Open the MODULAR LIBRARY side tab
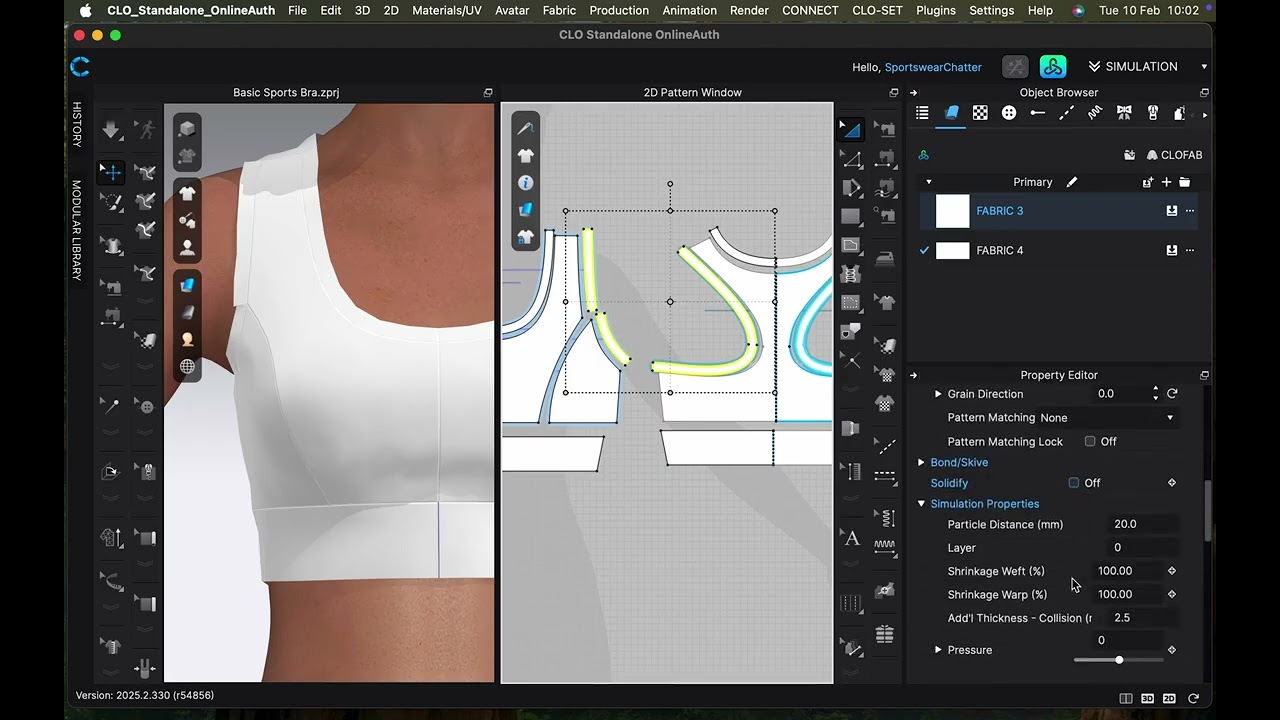The width and height of the screenshot is (1280, 720). tap(76, 230)
